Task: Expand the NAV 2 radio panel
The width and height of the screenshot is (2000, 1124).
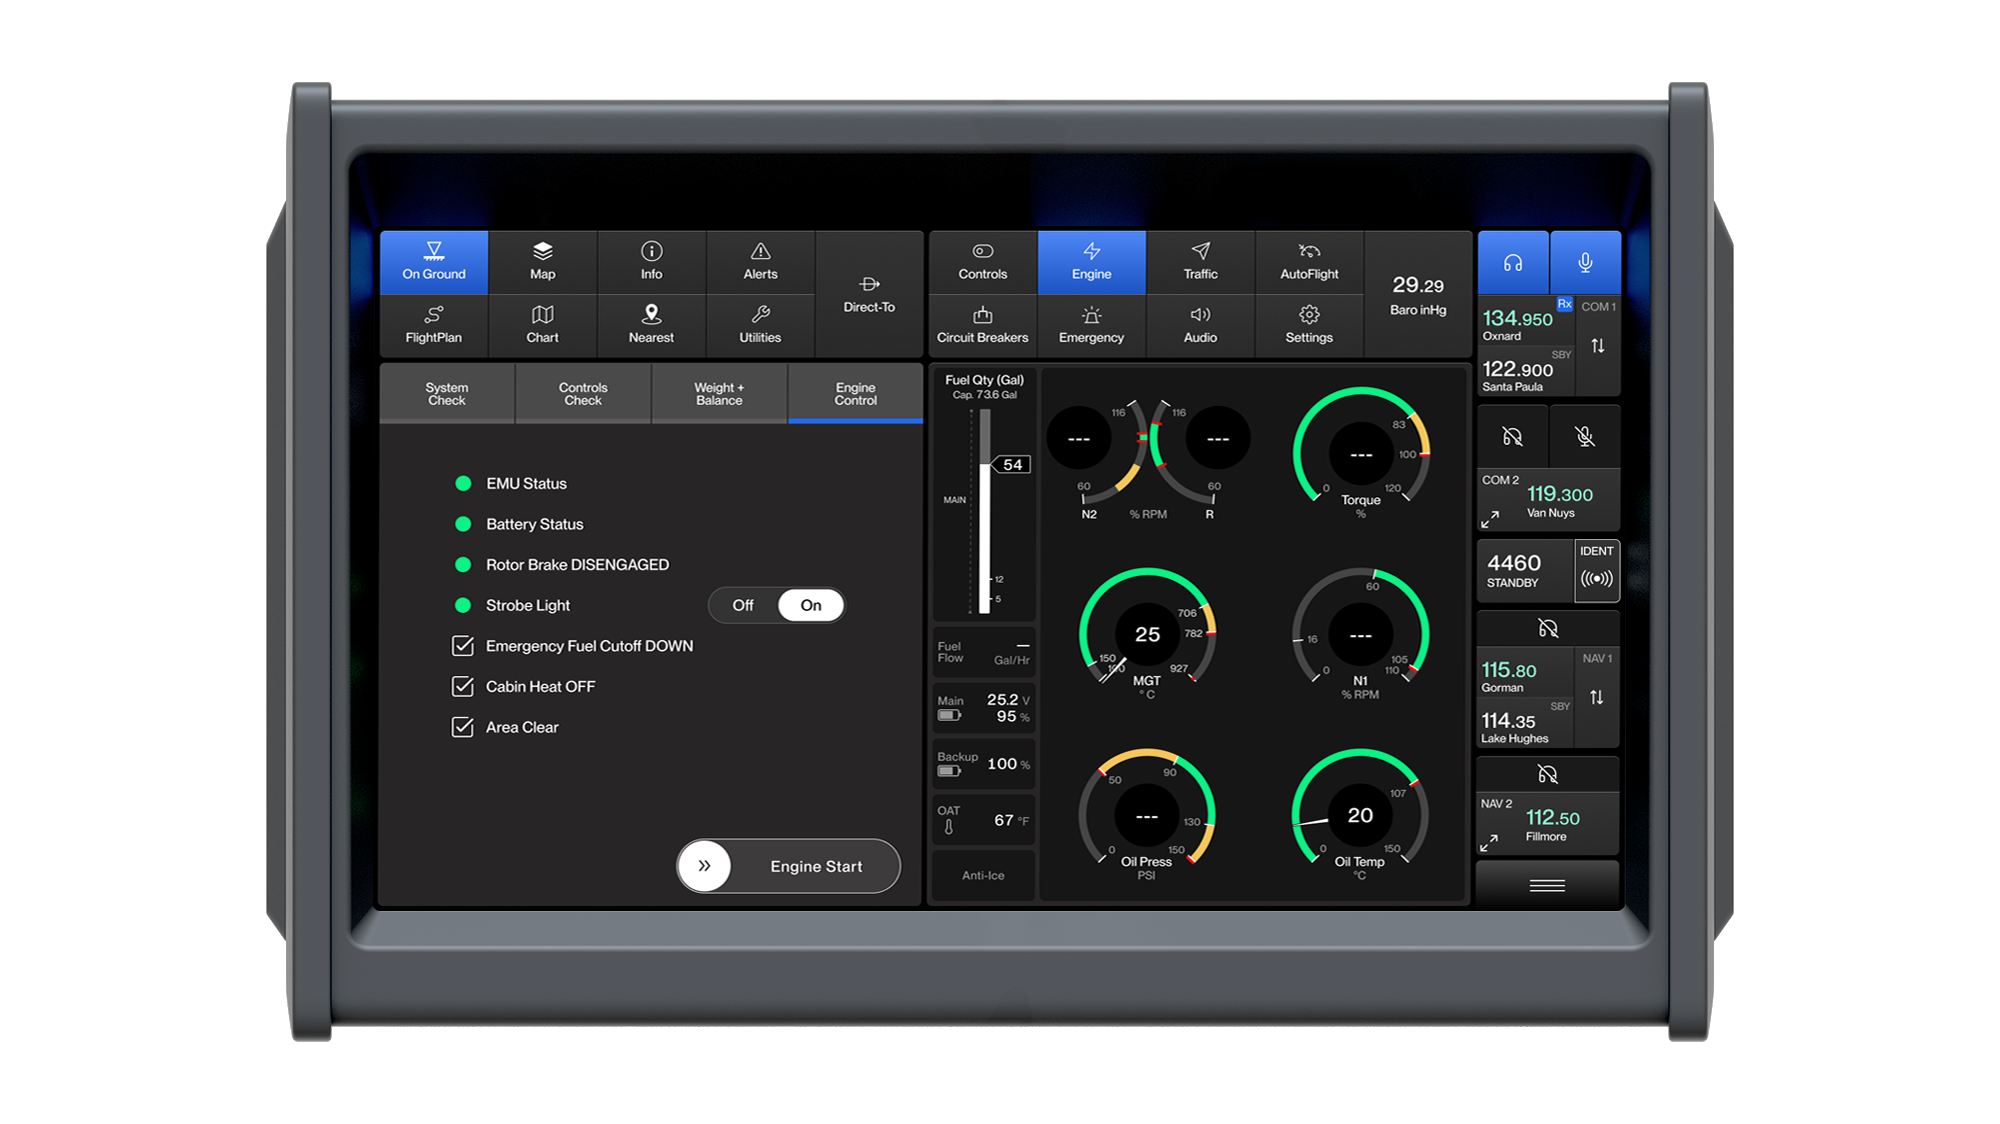Action: (x=1489, y=843)
